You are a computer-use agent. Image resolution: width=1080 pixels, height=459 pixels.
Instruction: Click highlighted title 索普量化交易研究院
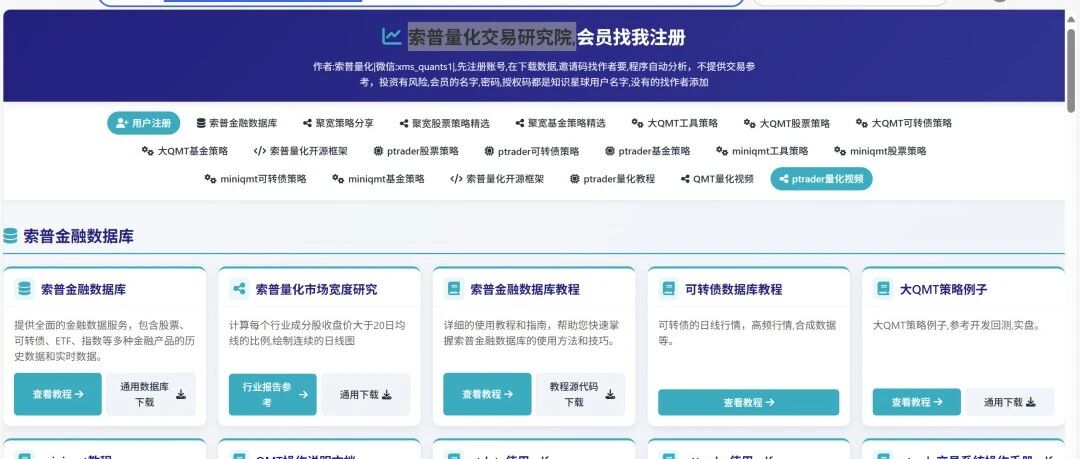[x=492, y=37]
